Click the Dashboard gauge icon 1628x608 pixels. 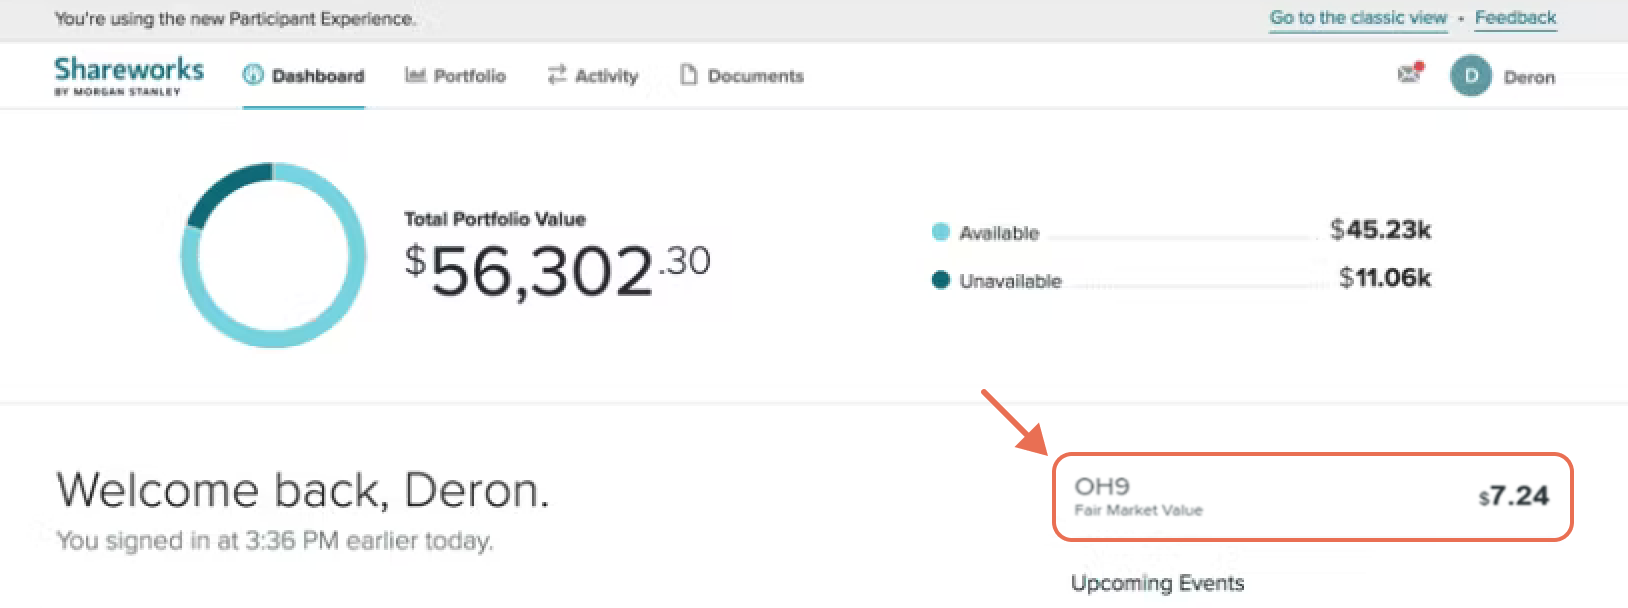[253, 75]
